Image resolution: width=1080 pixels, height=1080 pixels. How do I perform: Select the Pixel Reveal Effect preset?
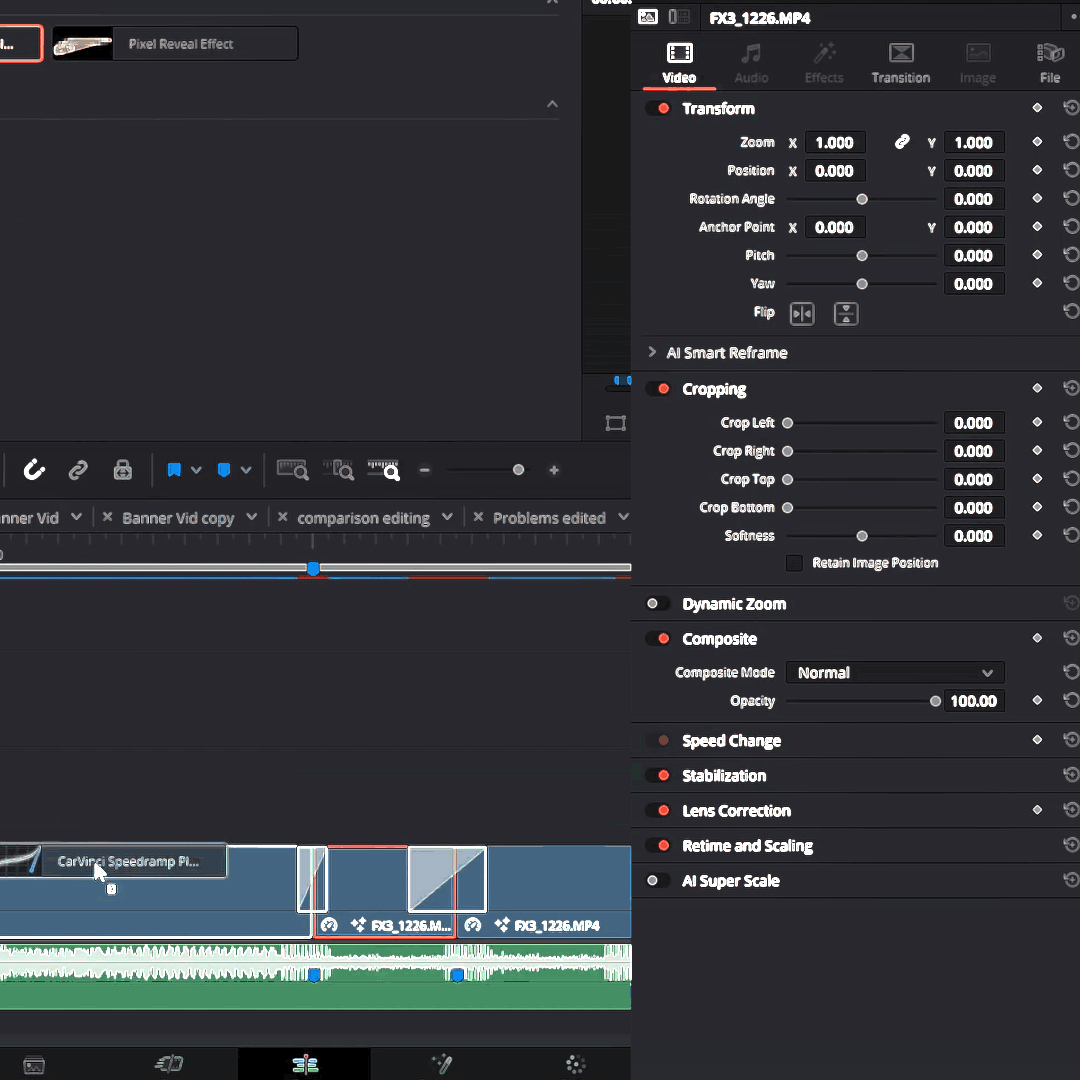tap(175, 43)
